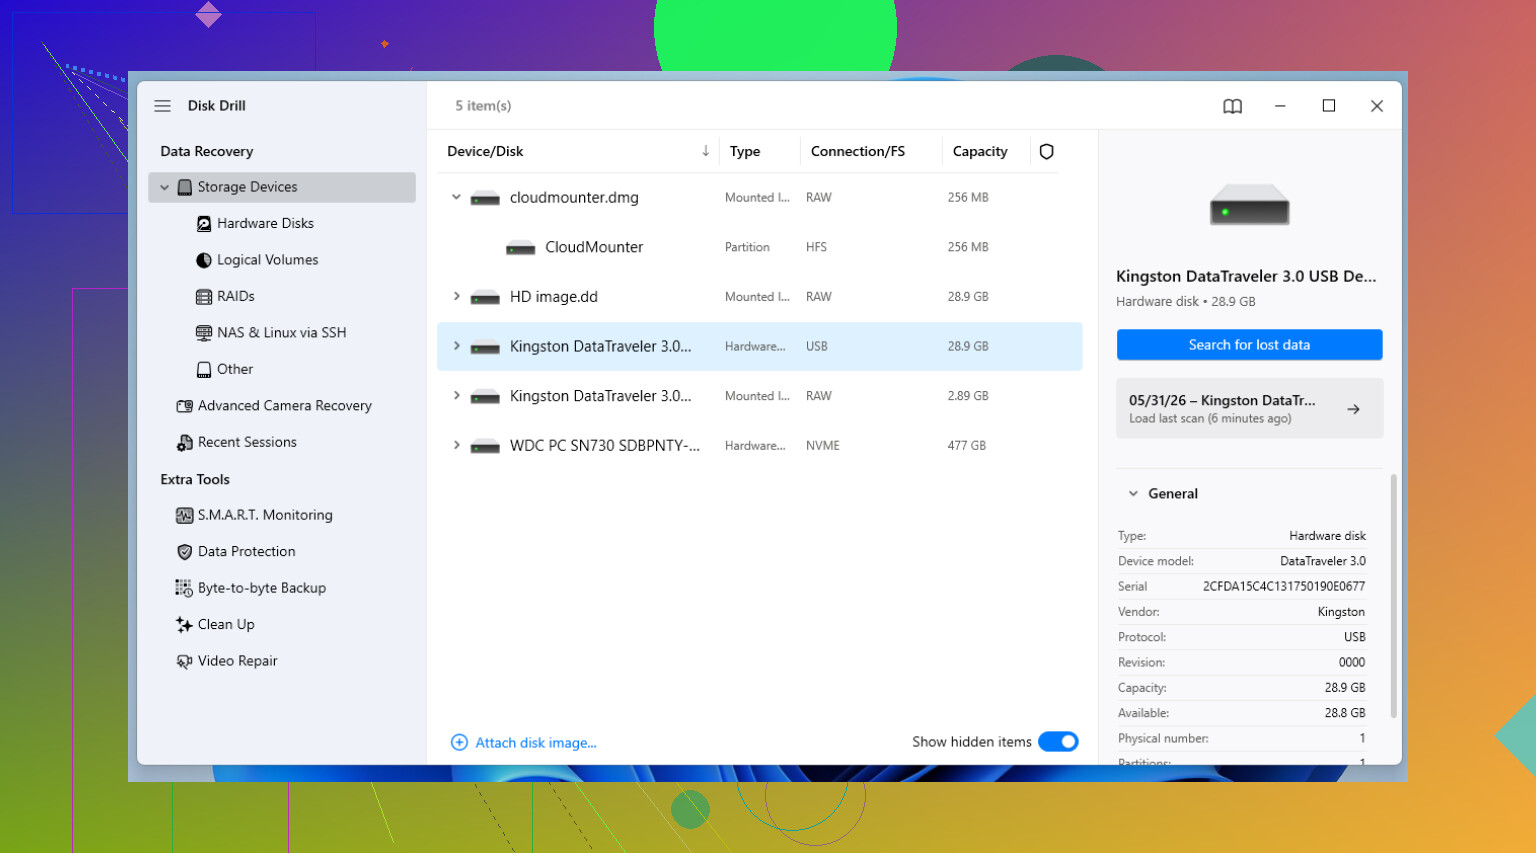
Task: Click the Data Protection shield icon
Action: (184, 552)
